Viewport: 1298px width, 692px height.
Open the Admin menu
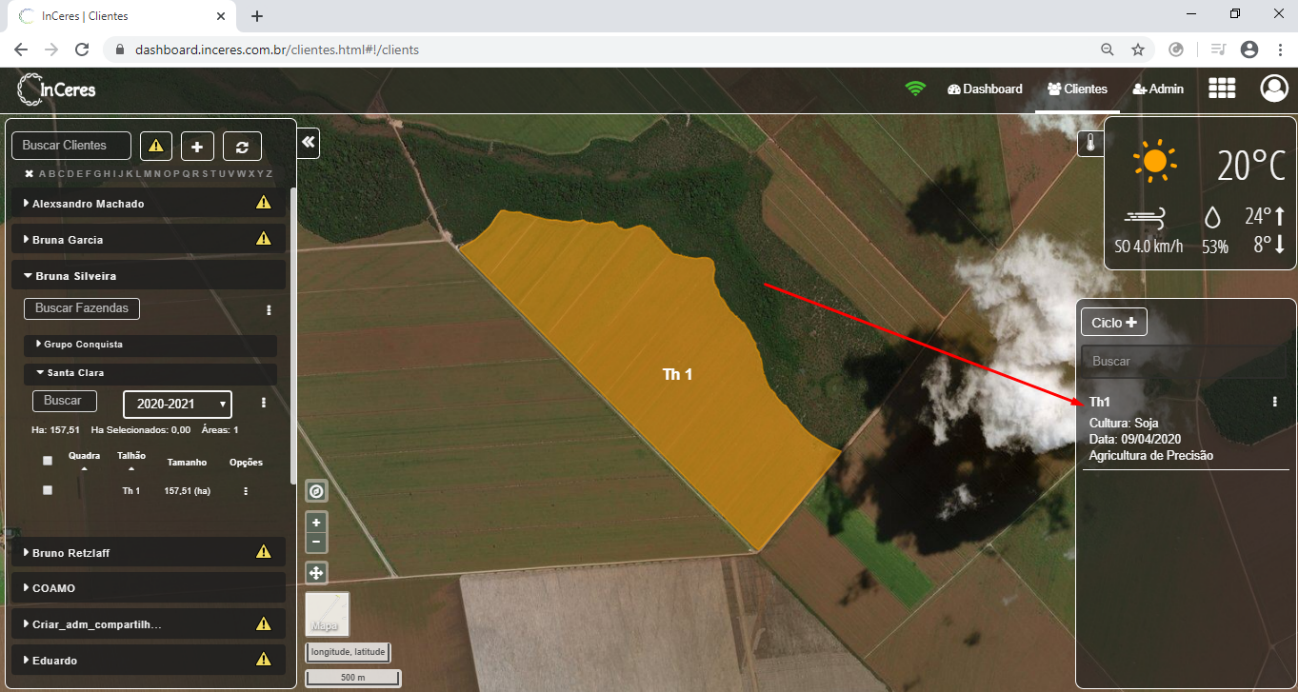click(x=1158, y=89)
